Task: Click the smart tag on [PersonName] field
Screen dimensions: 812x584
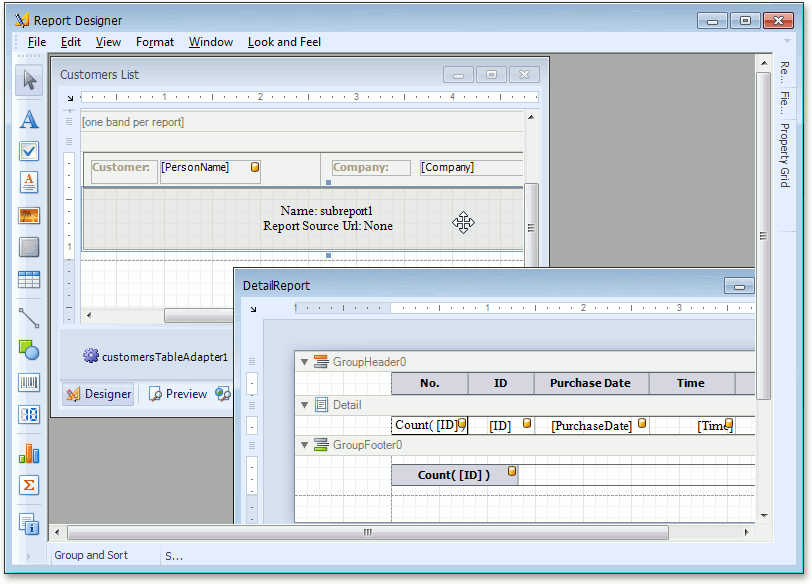Action: click(255, 167)
